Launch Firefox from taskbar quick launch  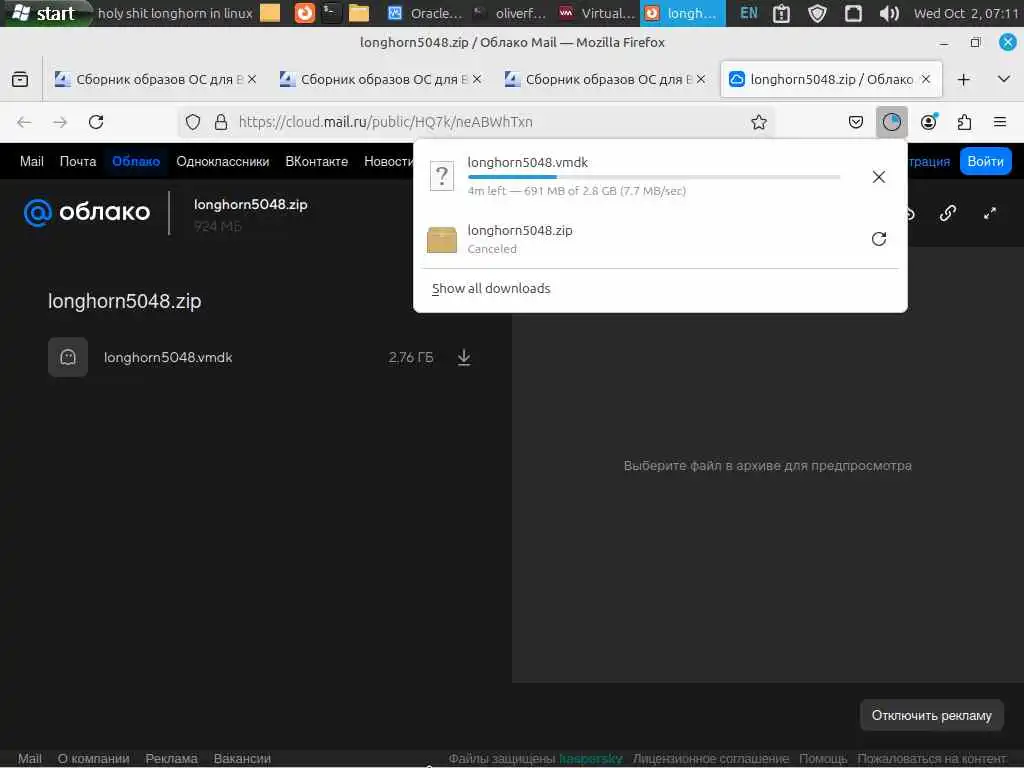click(x=304, y=13)
